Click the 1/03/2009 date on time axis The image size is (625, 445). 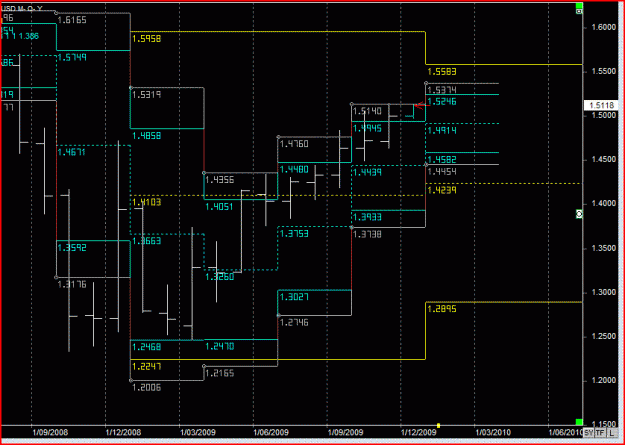coord(198,433)
